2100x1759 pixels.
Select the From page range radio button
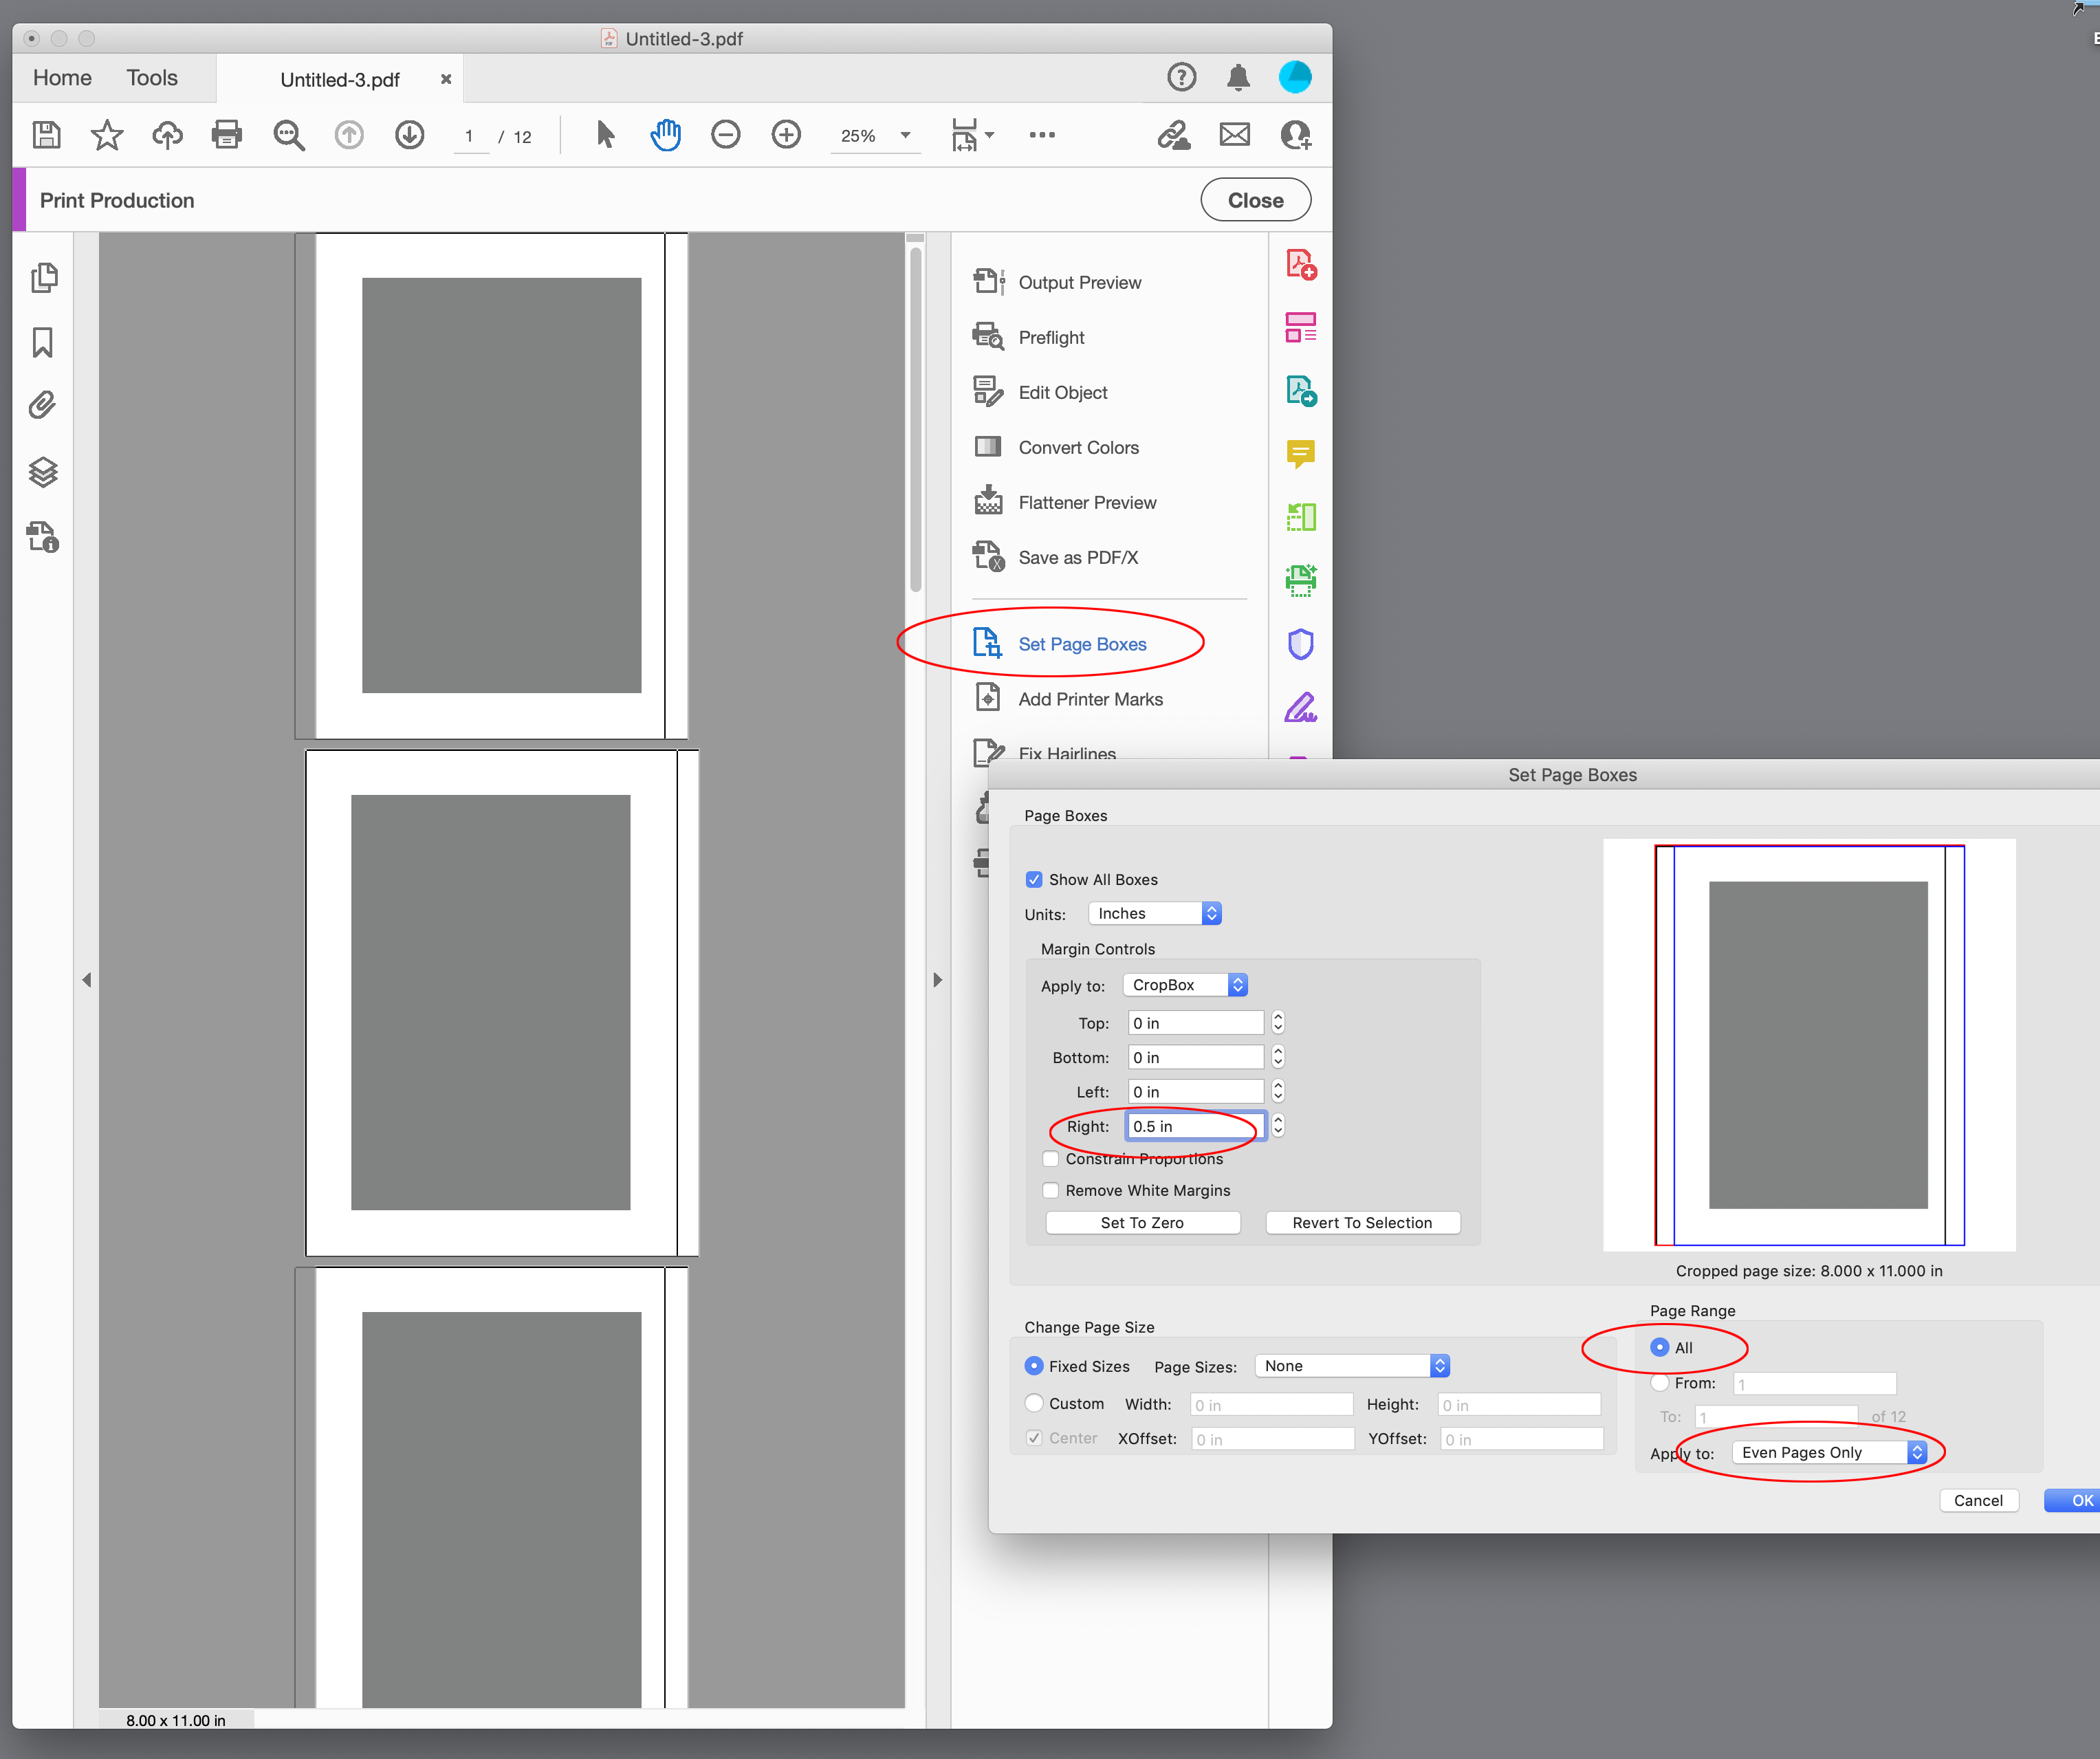1660,1383
